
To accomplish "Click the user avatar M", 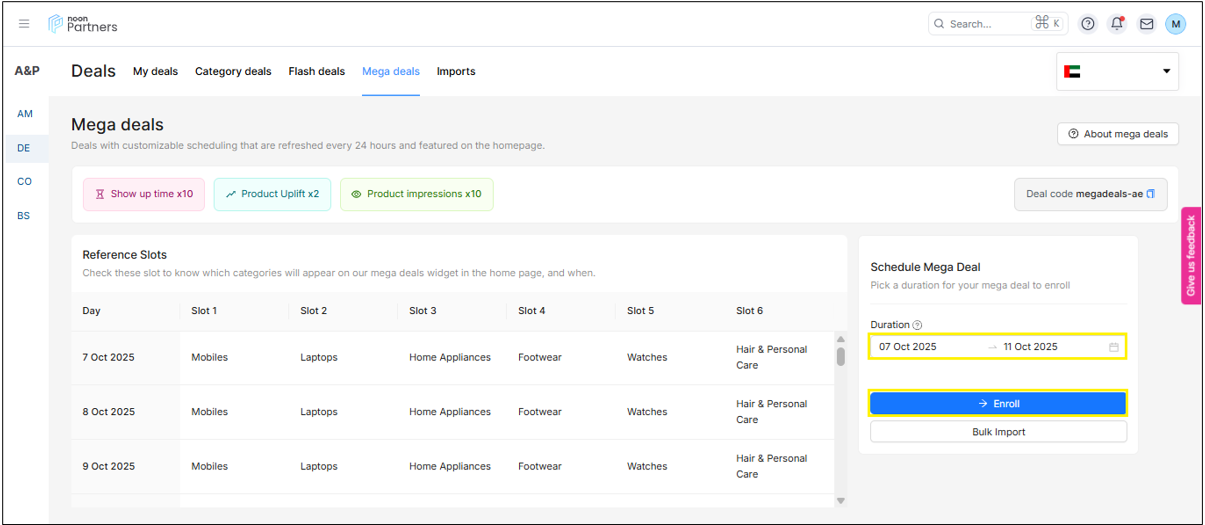I will pyautogui.click(x=1175, y=24).
